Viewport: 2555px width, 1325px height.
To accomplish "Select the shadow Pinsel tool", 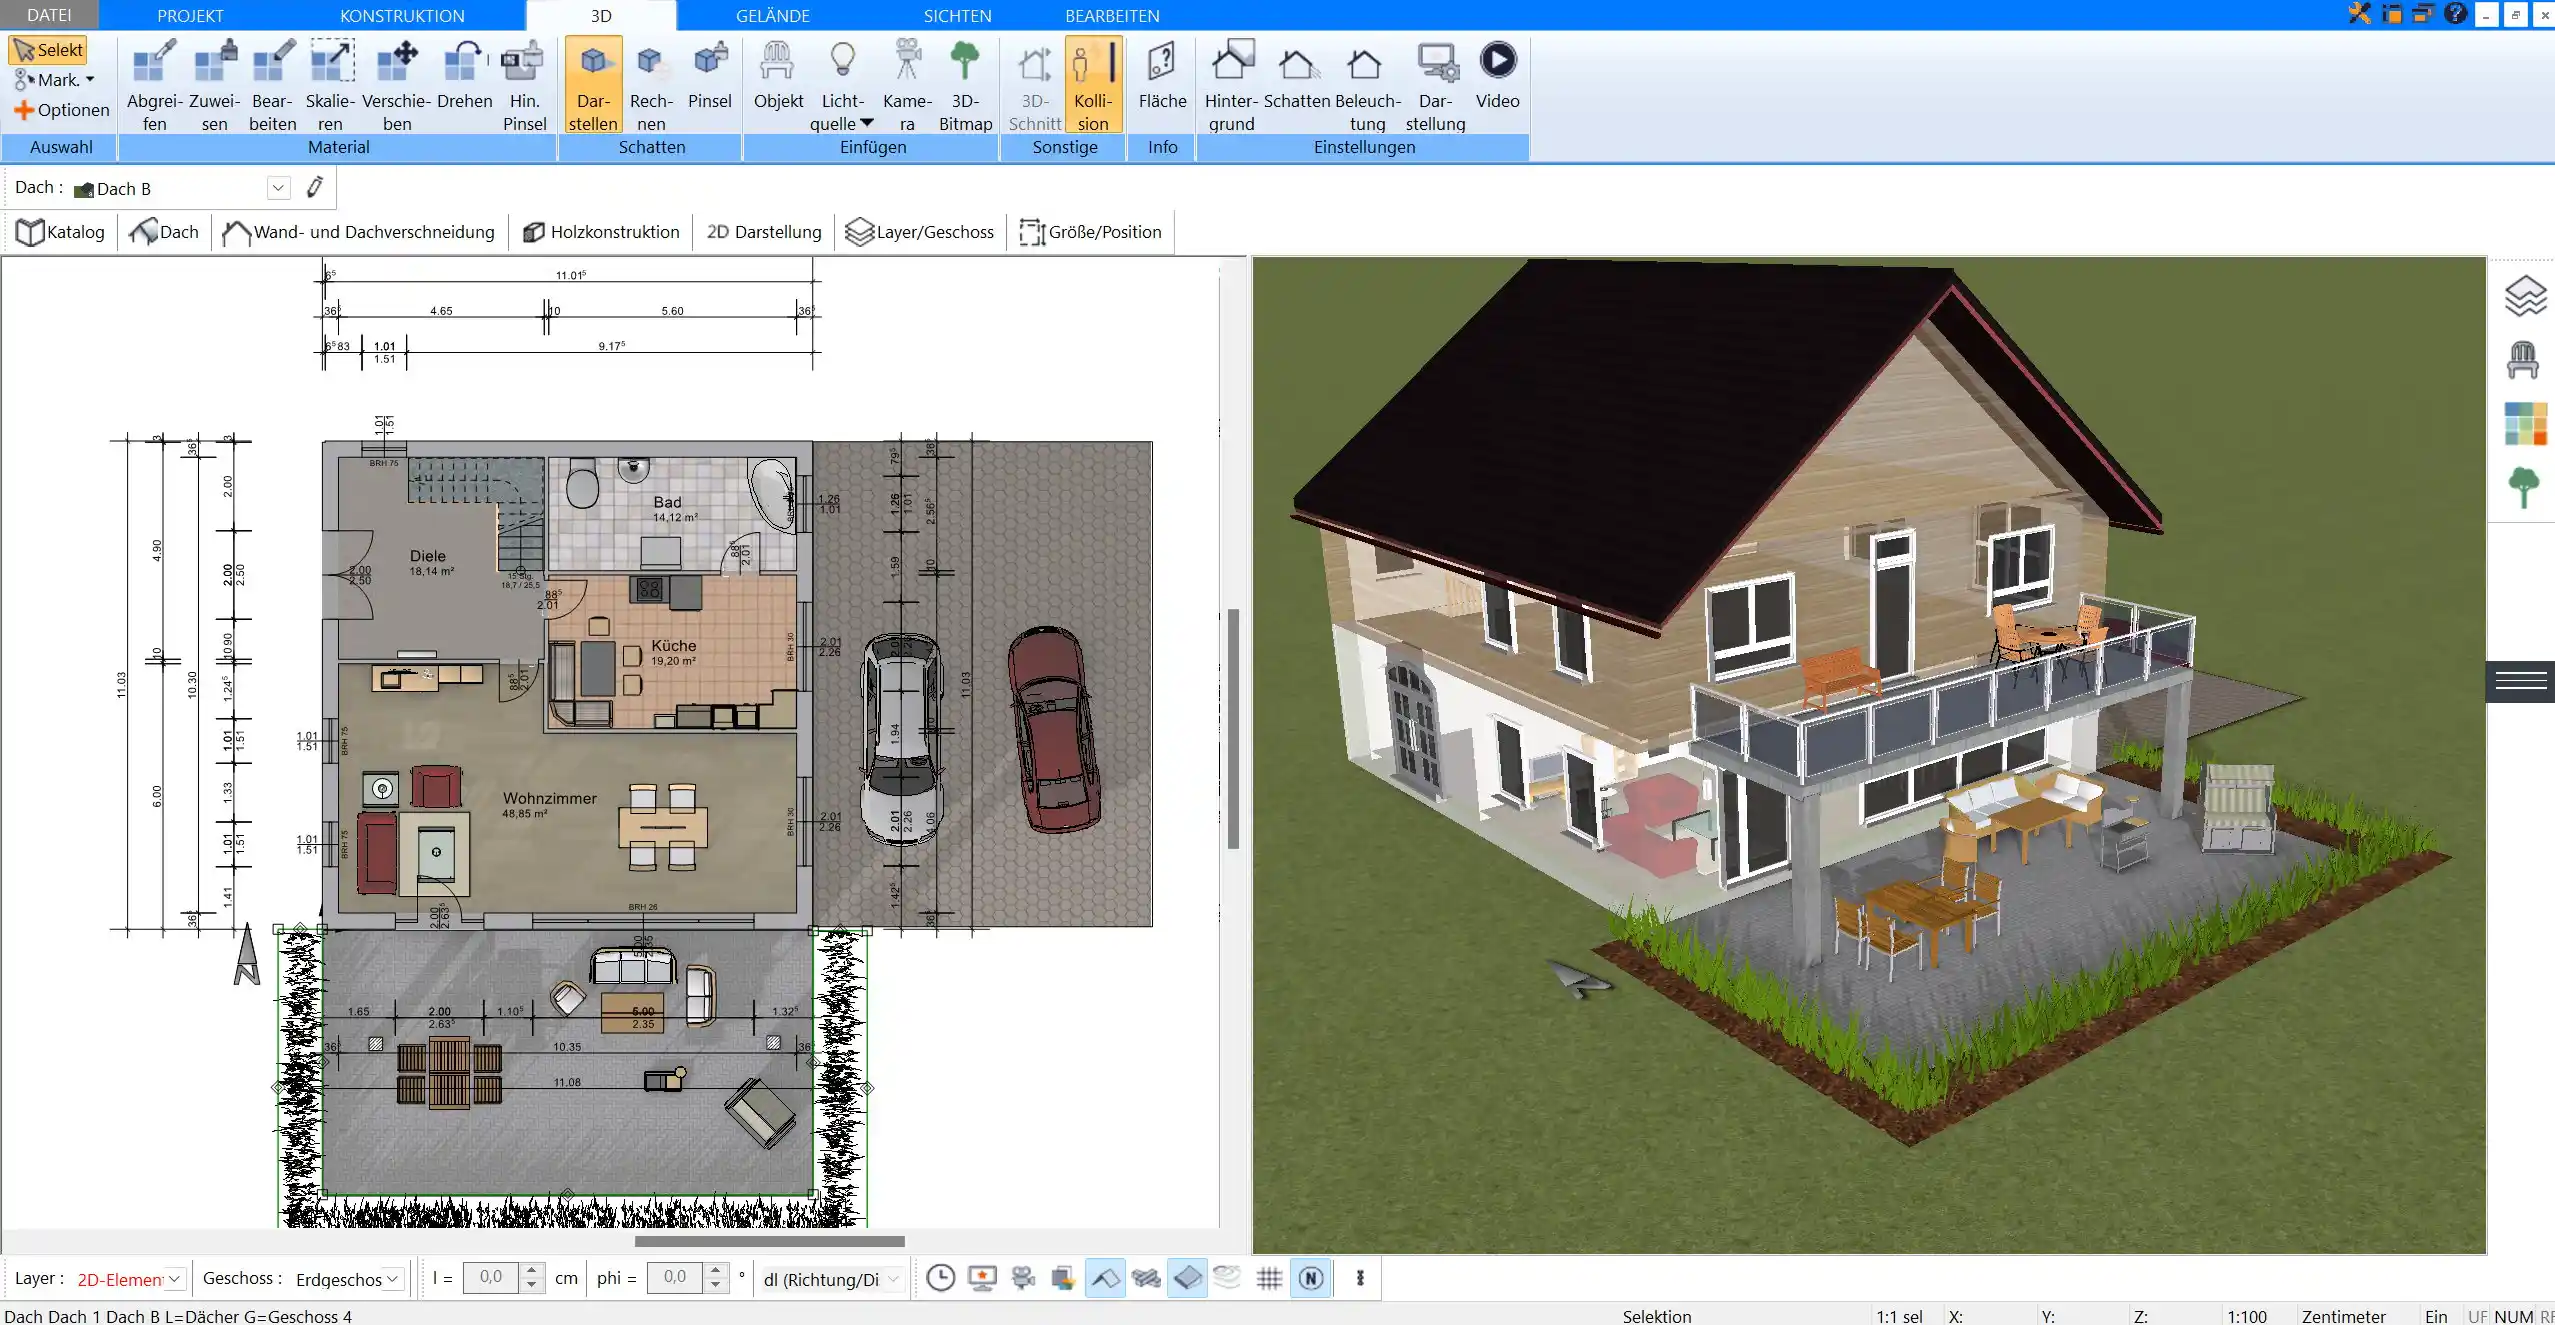I will (710, 75).
